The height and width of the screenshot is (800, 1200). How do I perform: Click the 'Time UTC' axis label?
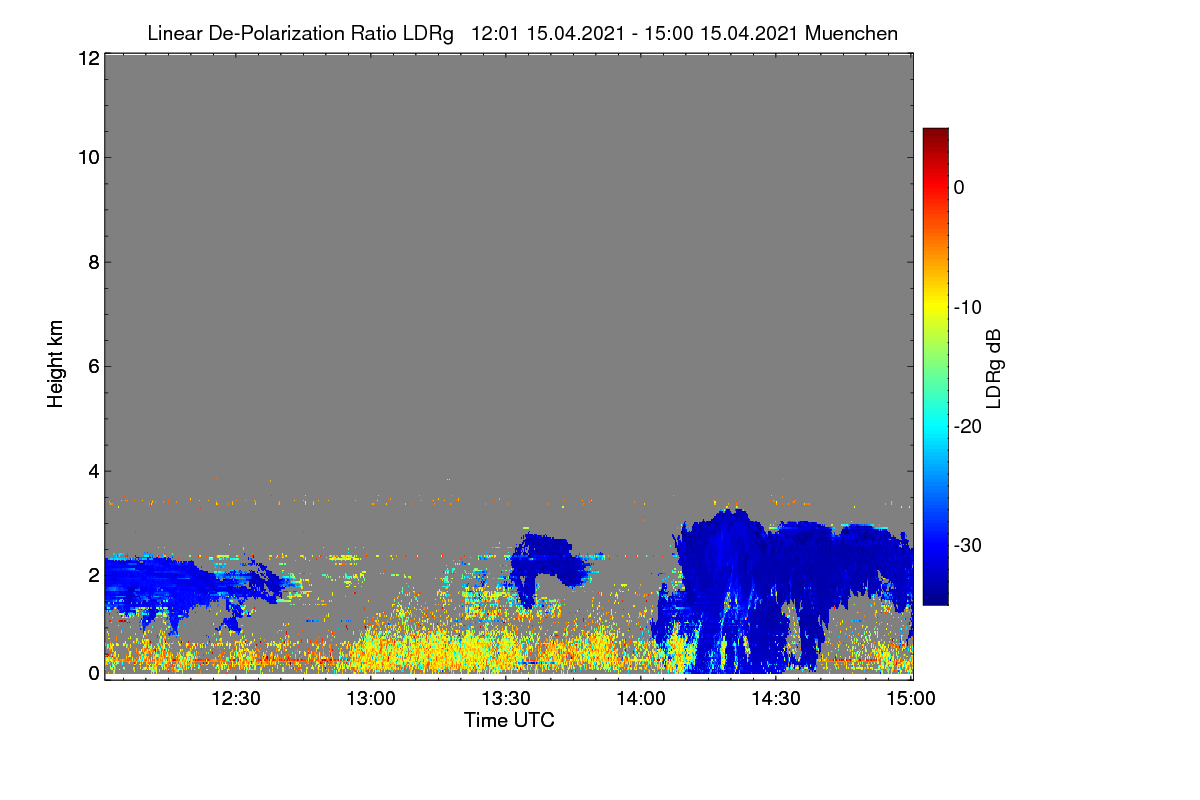(509, 720)
